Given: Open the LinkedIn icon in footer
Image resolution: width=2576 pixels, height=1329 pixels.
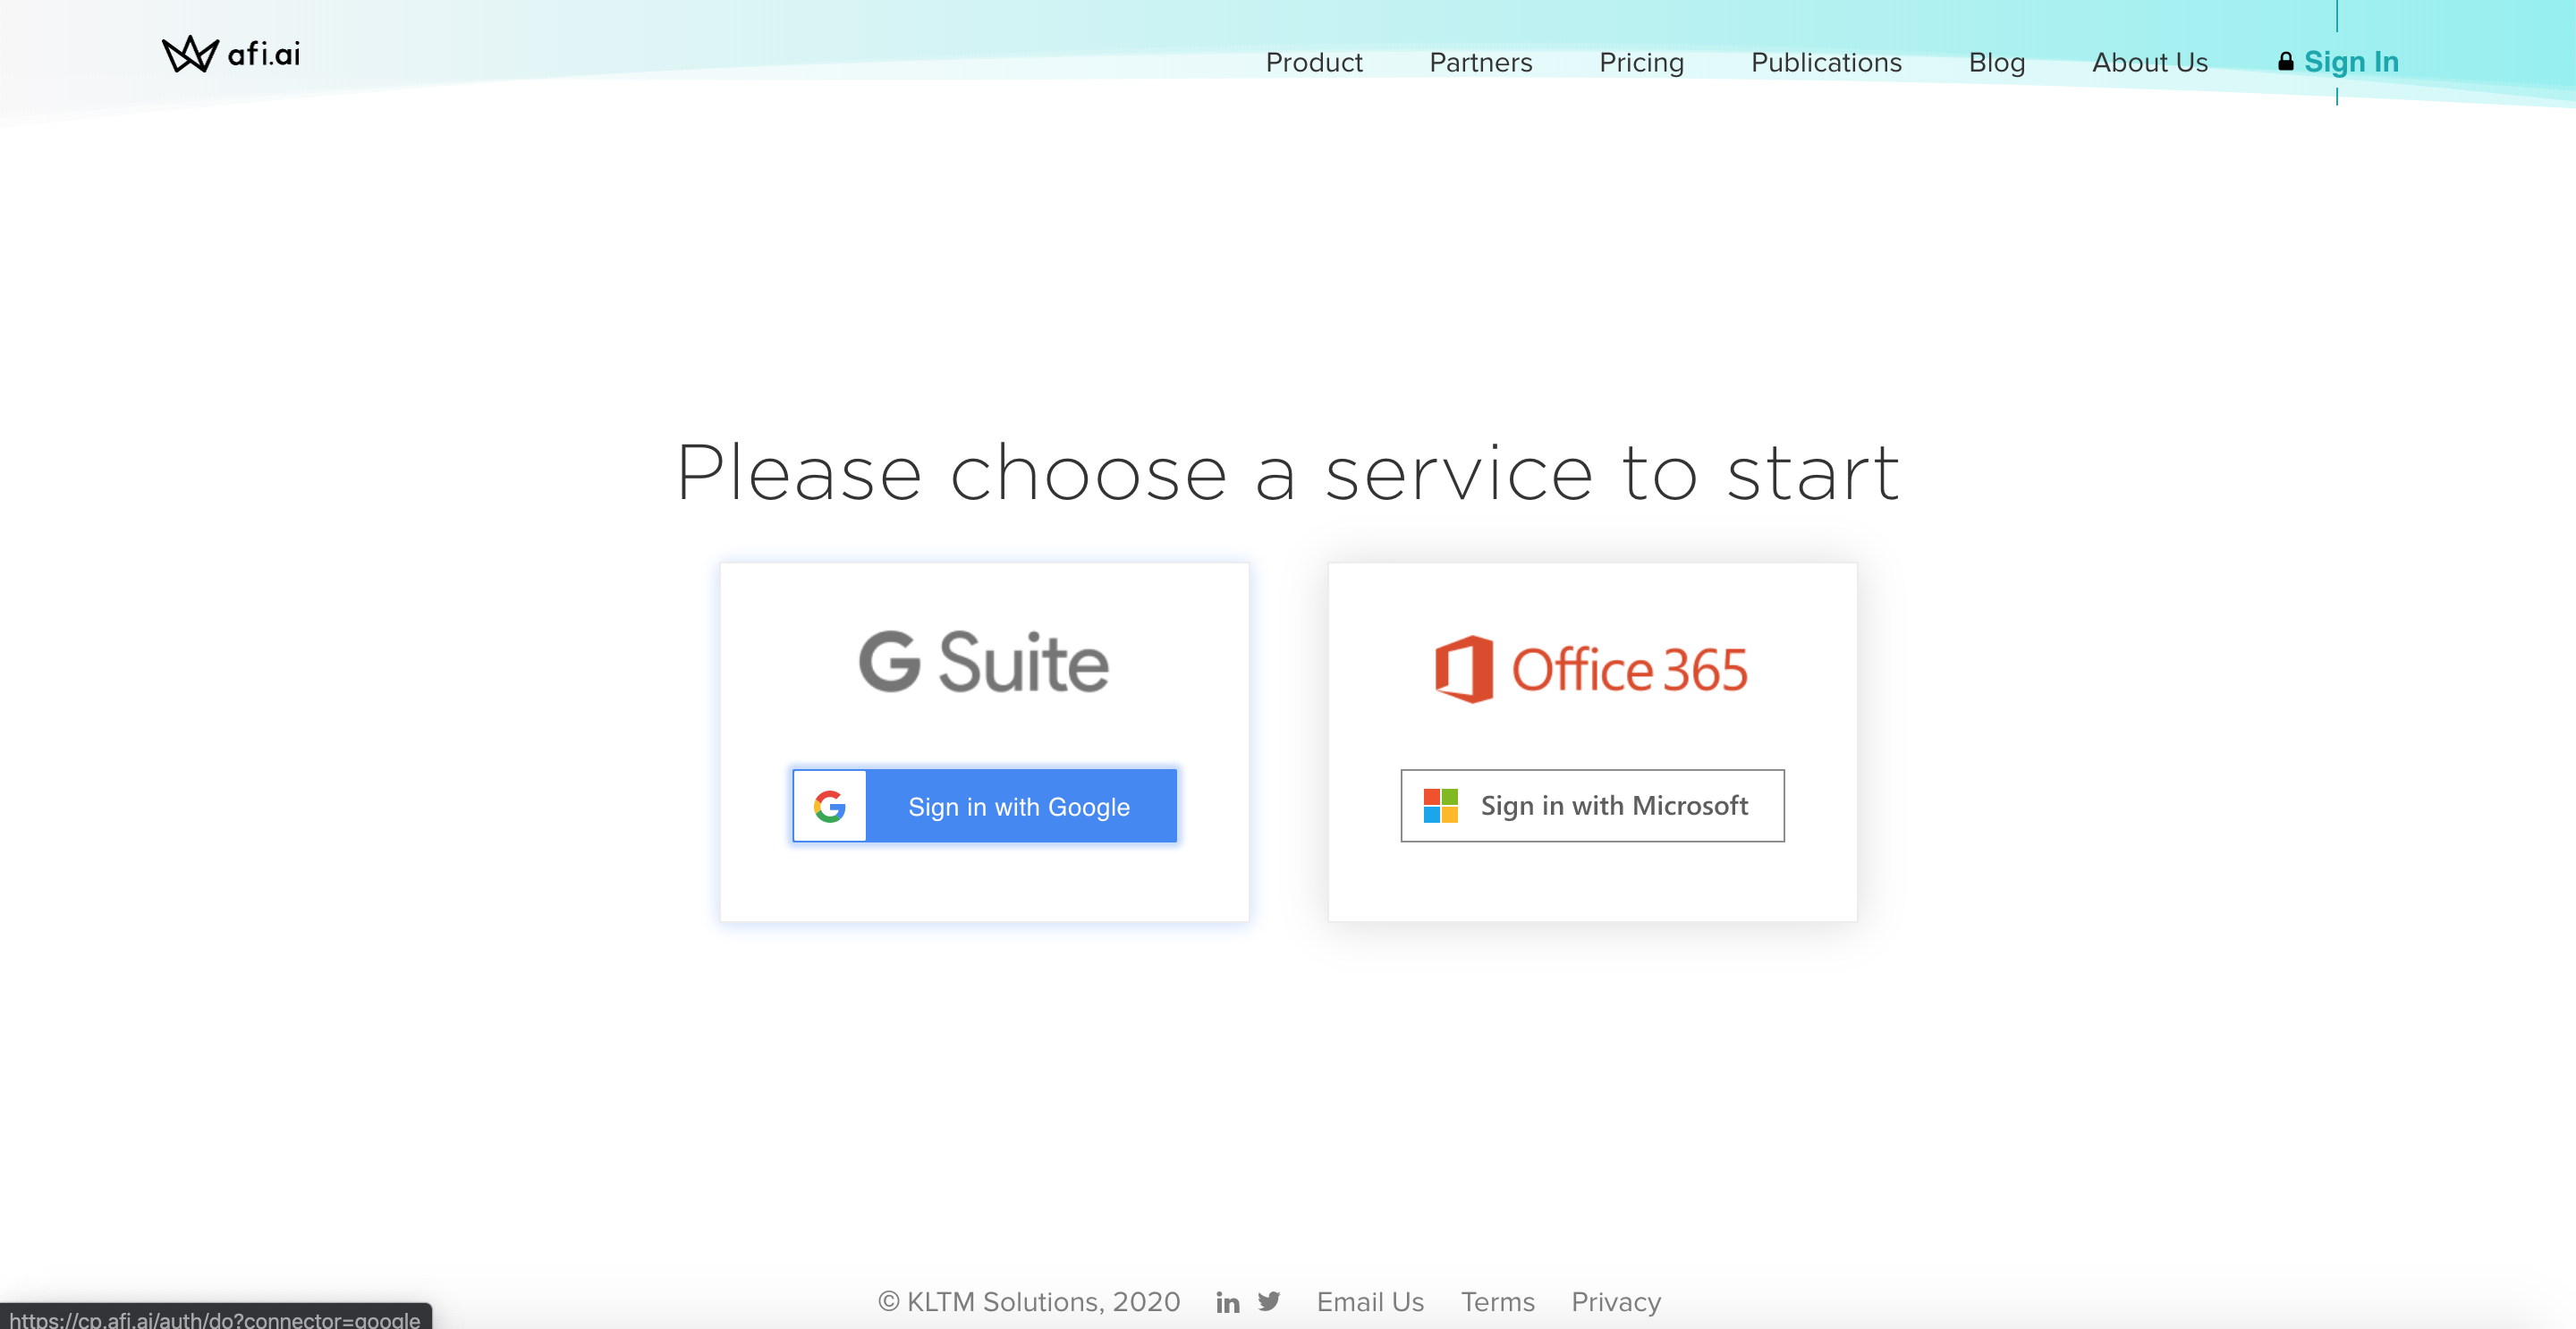Looking at the screenshot, I should tap(1227, 1302).
